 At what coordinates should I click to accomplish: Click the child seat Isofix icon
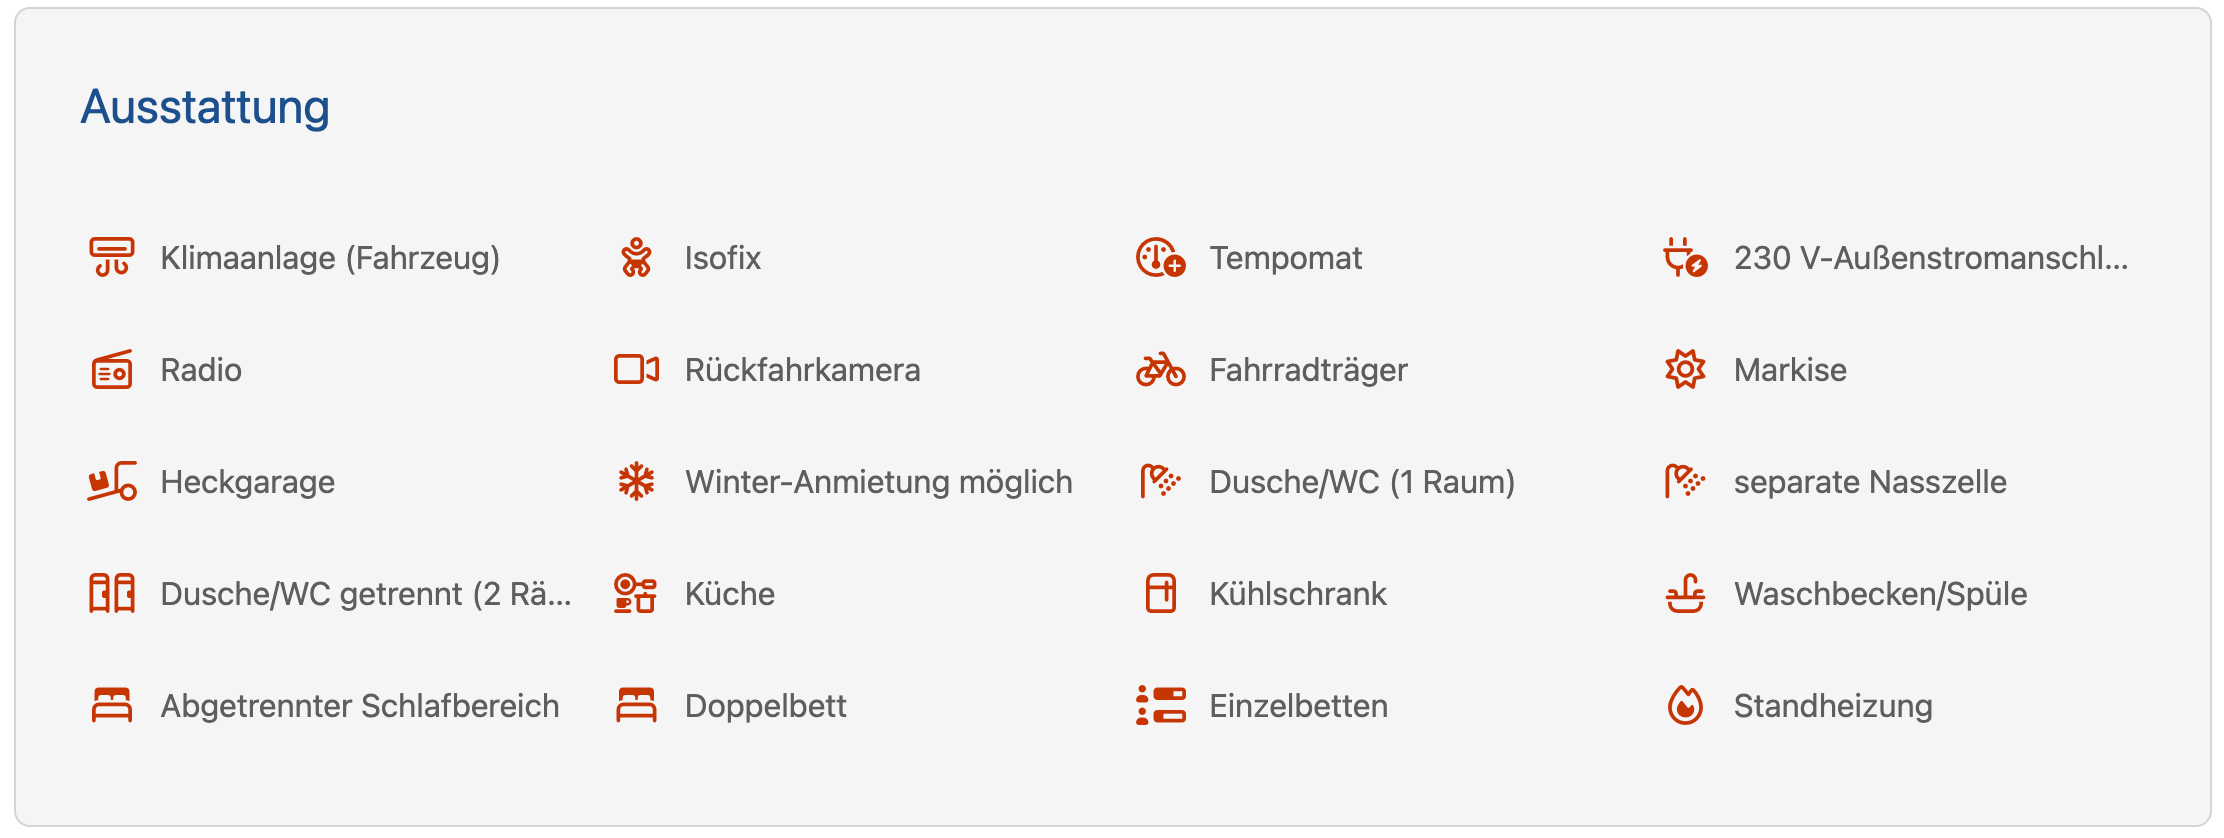click(x=636, y=258)
